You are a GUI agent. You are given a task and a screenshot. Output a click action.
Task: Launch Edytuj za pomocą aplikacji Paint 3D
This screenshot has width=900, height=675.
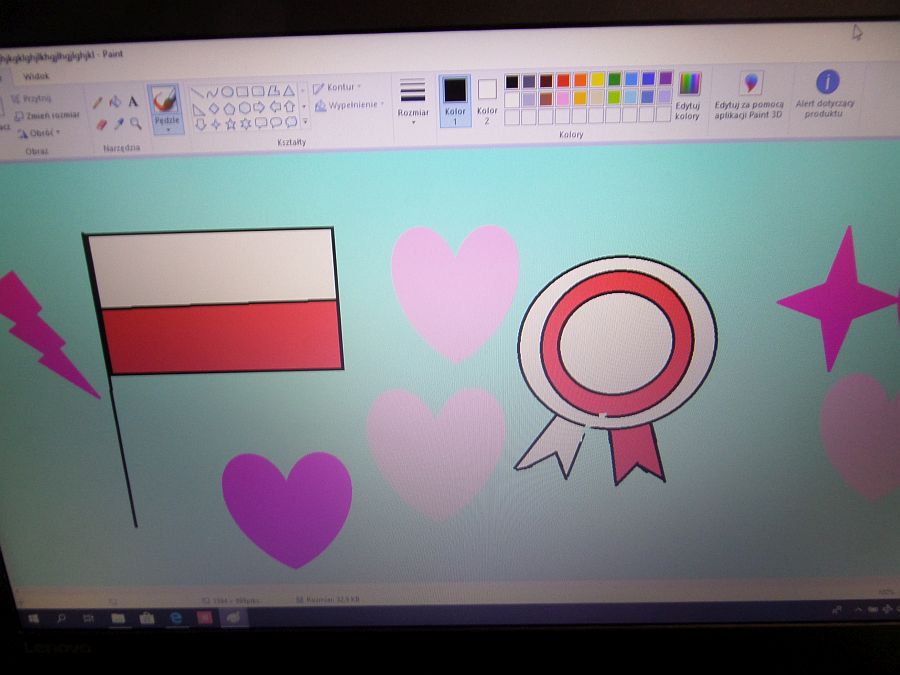(x=750, y=96)
